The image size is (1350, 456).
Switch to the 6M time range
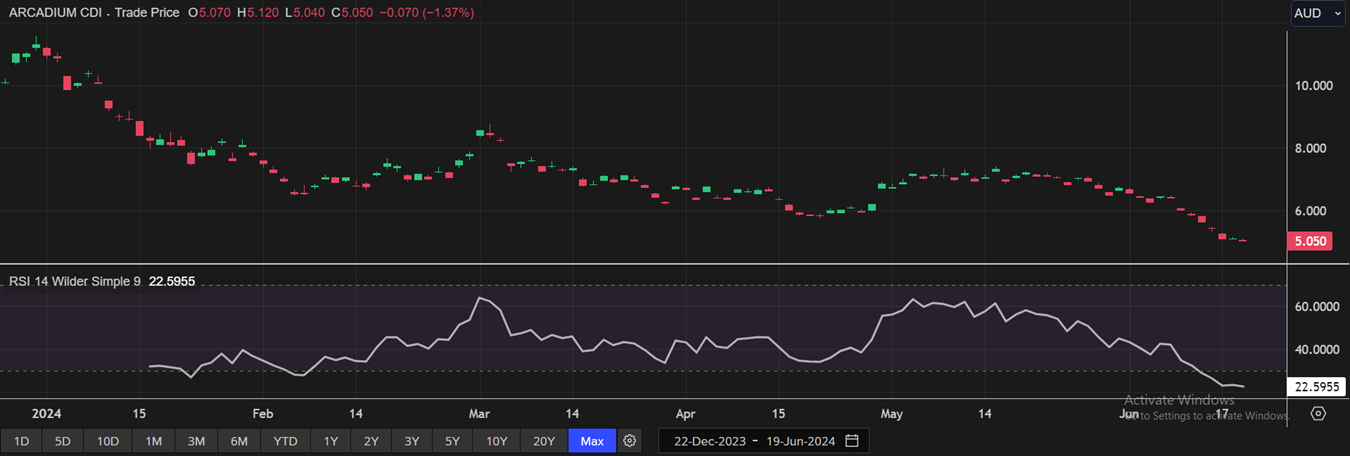(239, 441)
